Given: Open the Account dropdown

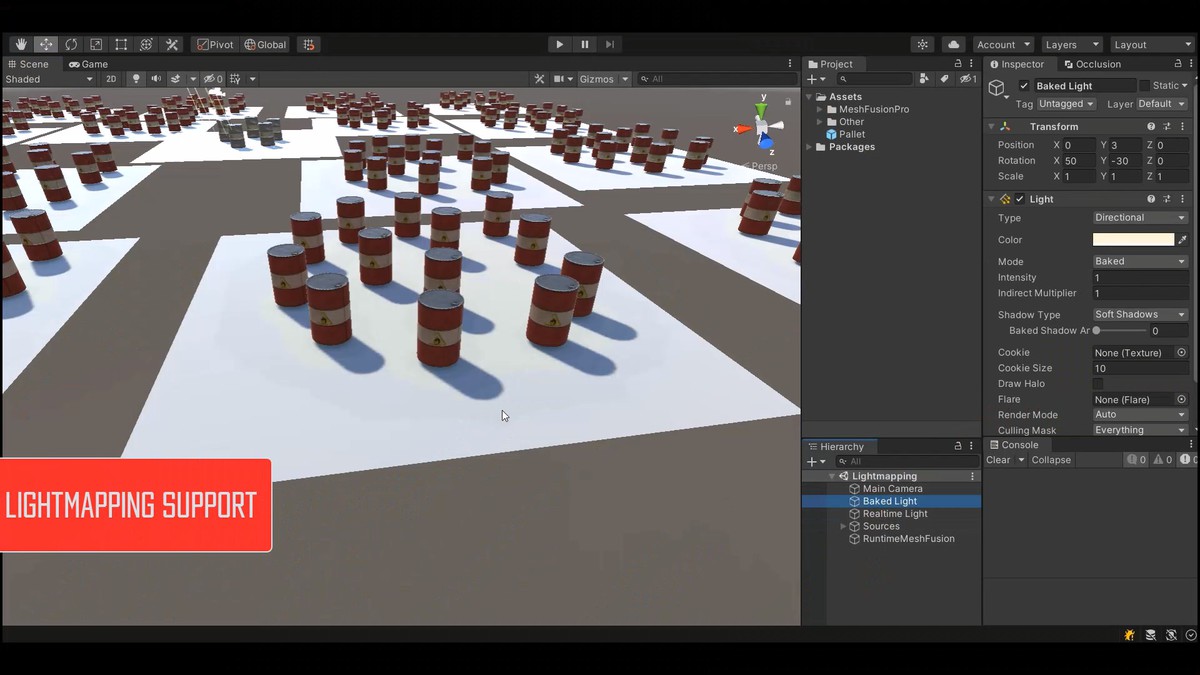Looking at the screenshot, I should [1004, 44].
